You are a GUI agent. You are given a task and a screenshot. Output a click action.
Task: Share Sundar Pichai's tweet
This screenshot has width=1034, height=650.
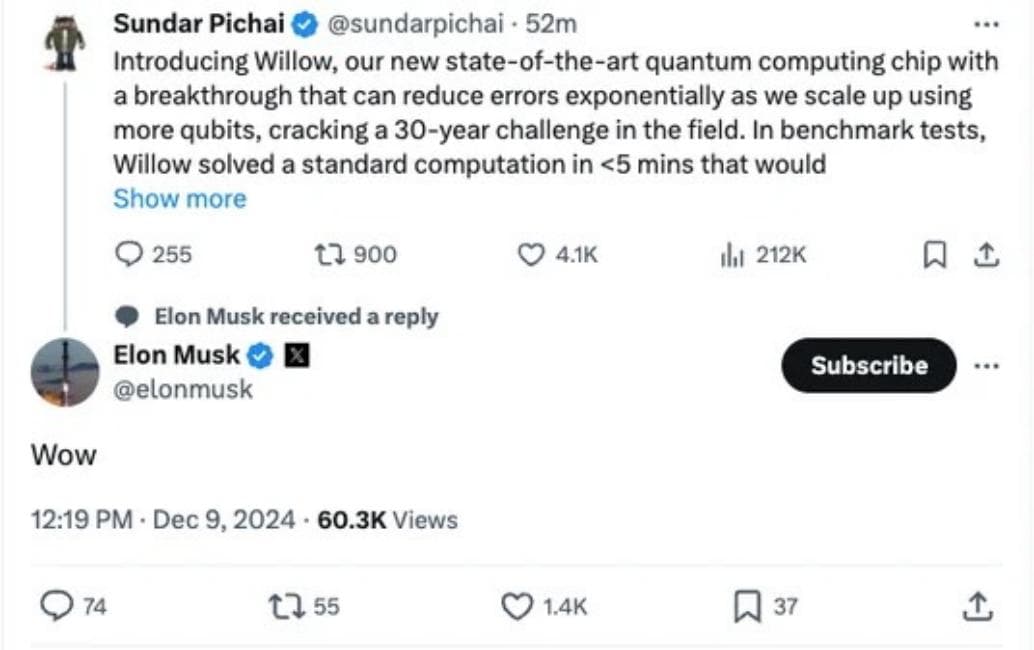[986, 256]
